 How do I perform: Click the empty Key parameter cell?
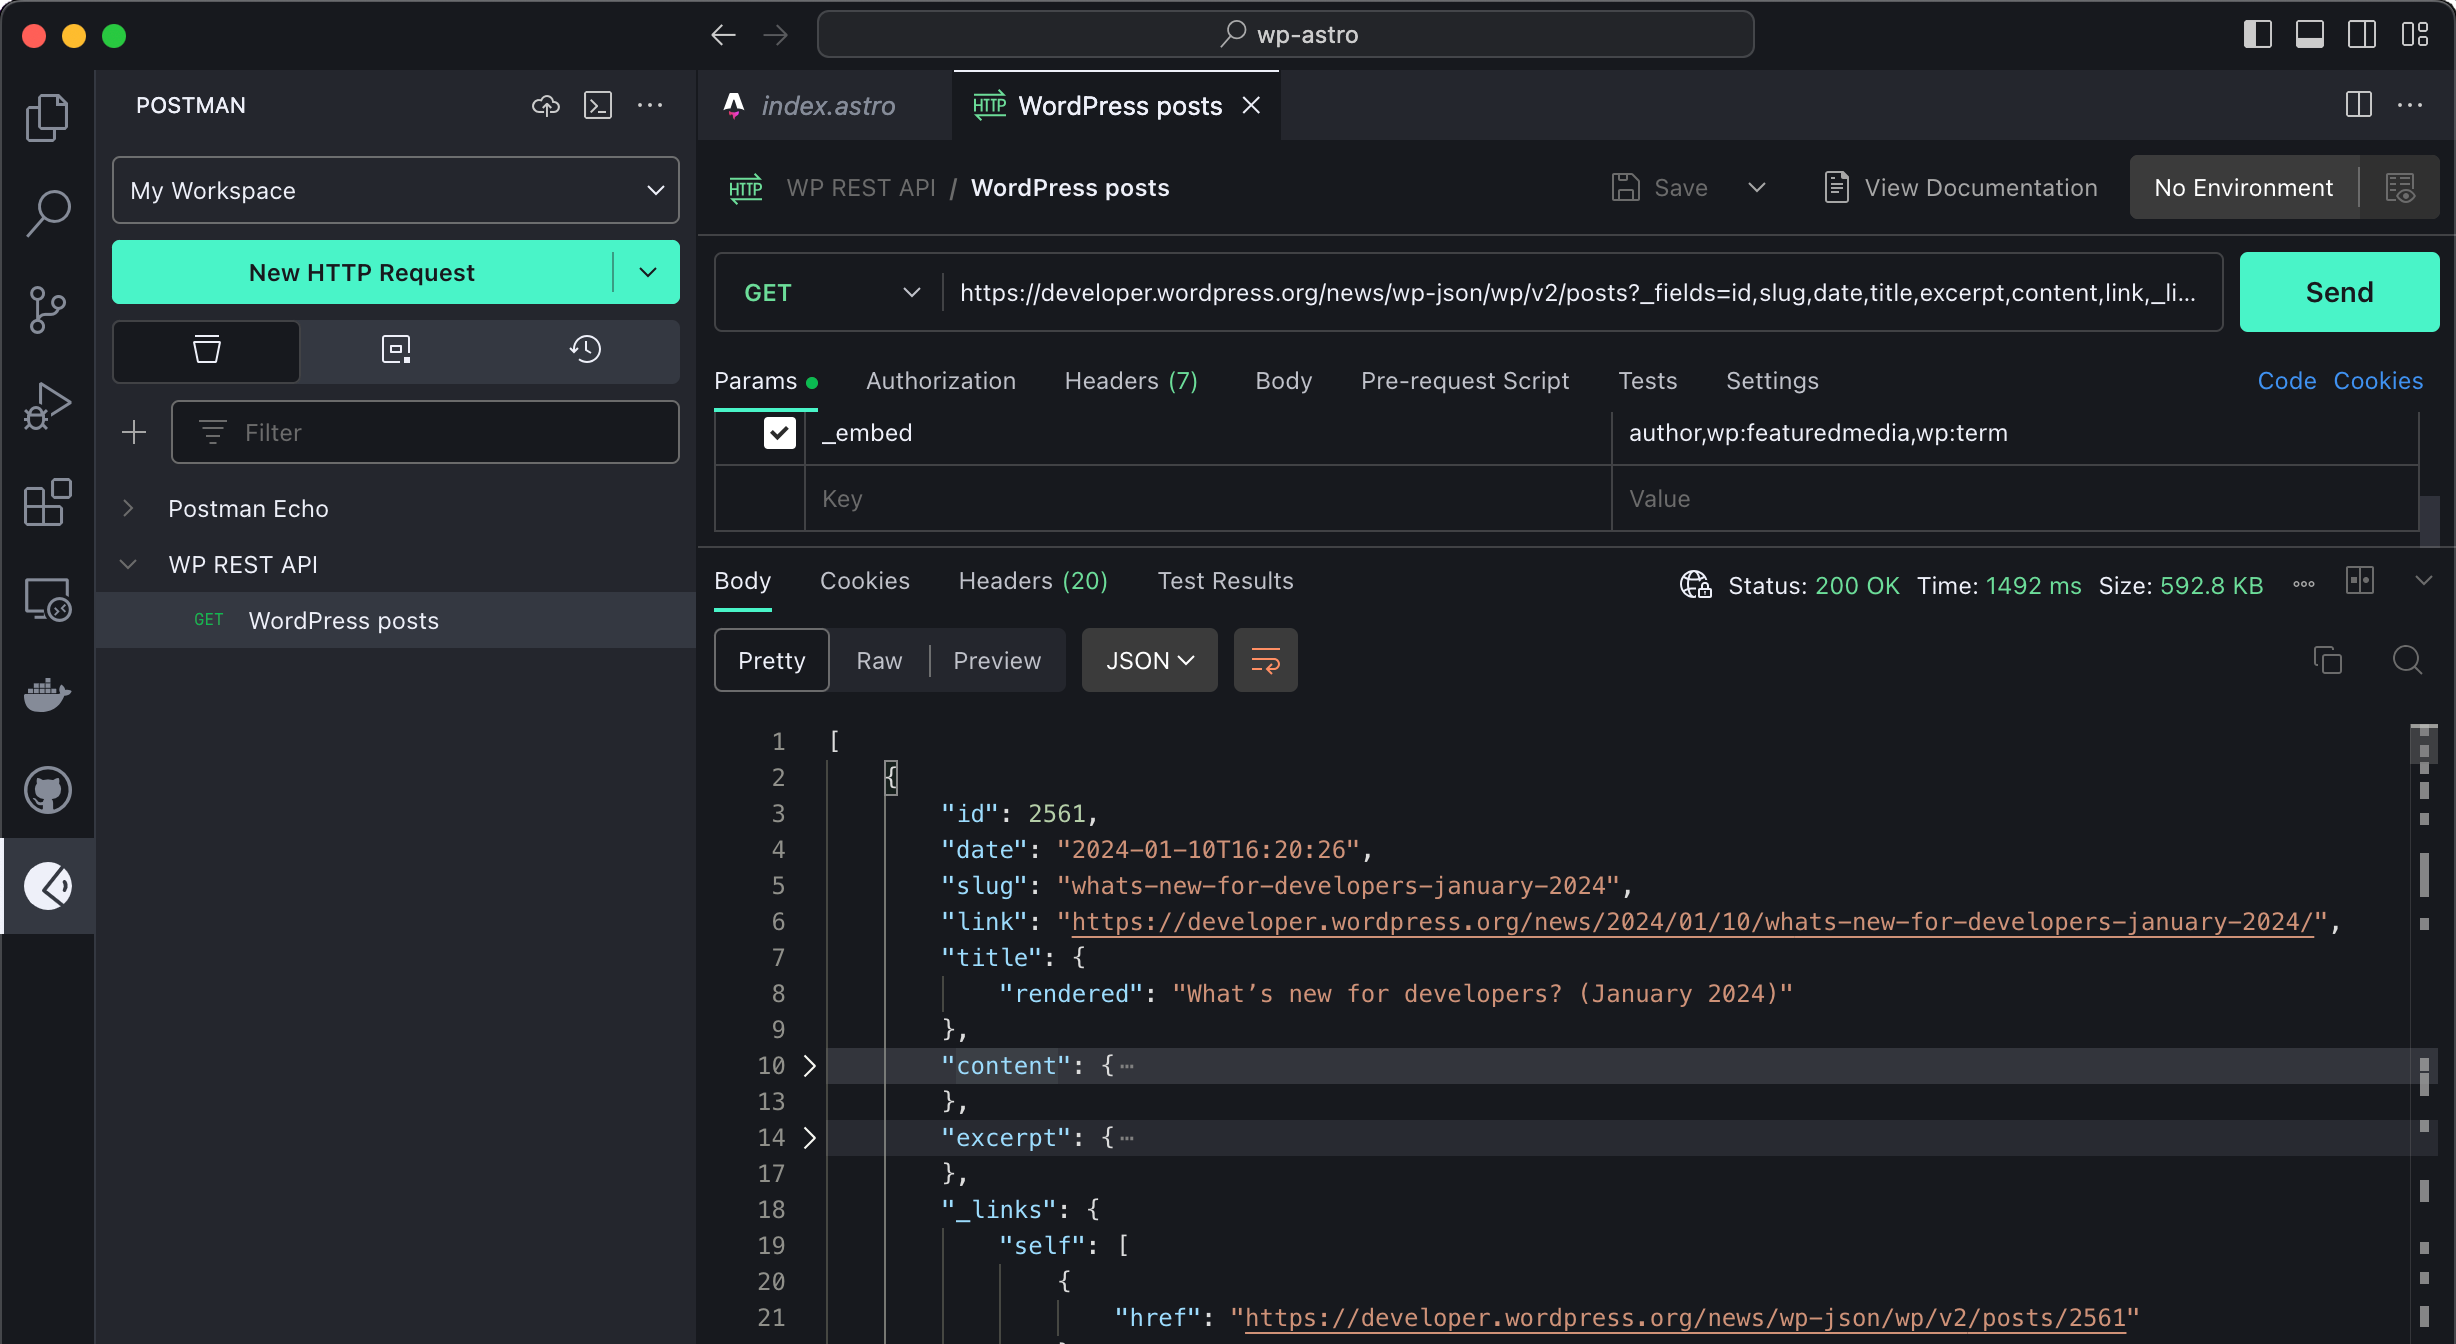click(1208, 499)
